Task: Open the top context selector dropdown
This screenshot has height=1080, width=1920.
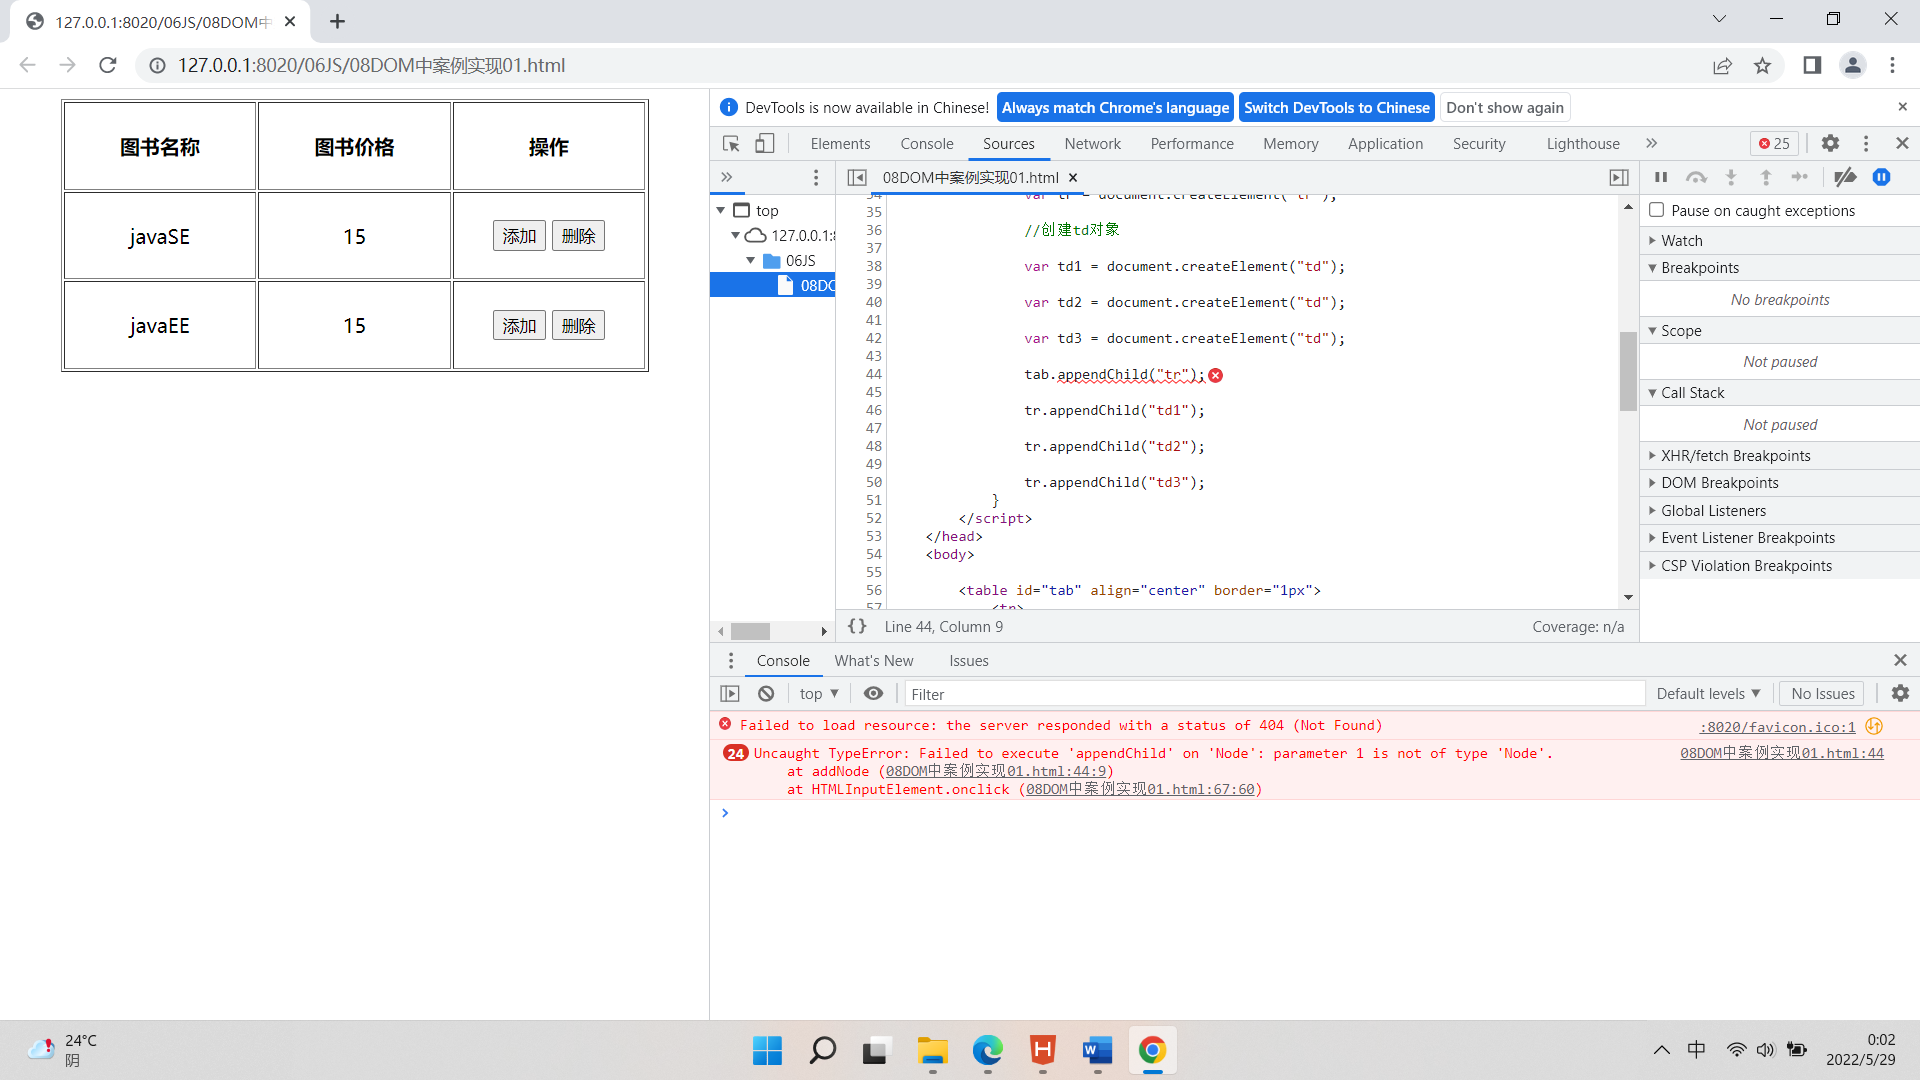Action: 819,693
